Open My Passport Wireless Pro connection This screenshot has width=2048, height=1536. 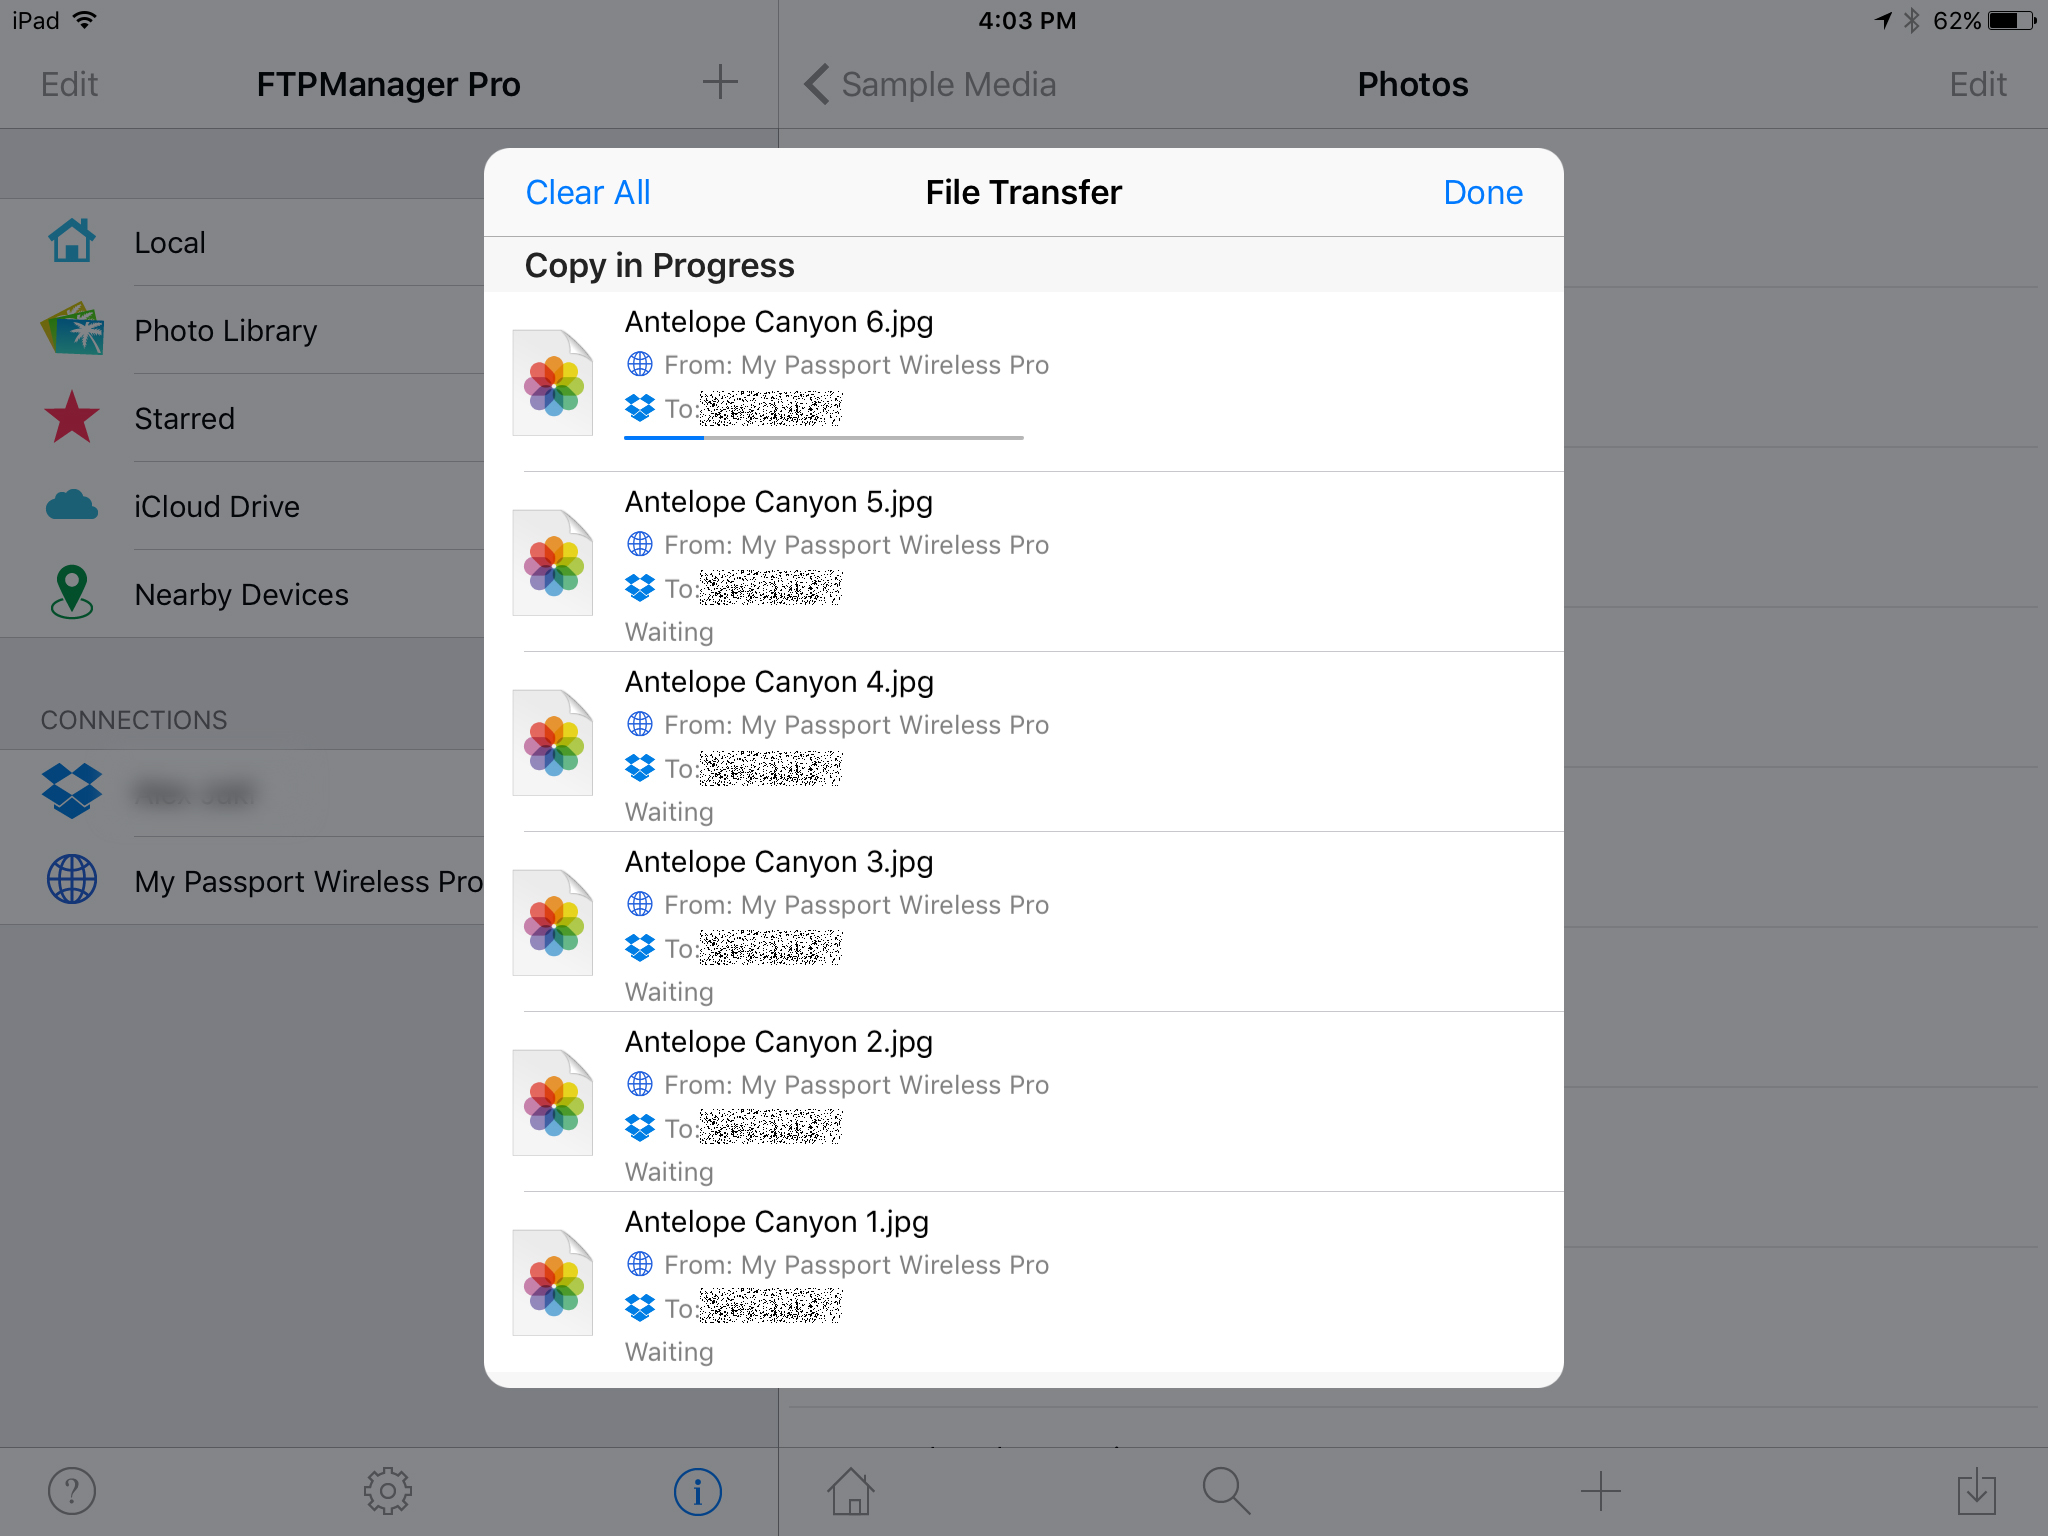[x=308, y=881]
